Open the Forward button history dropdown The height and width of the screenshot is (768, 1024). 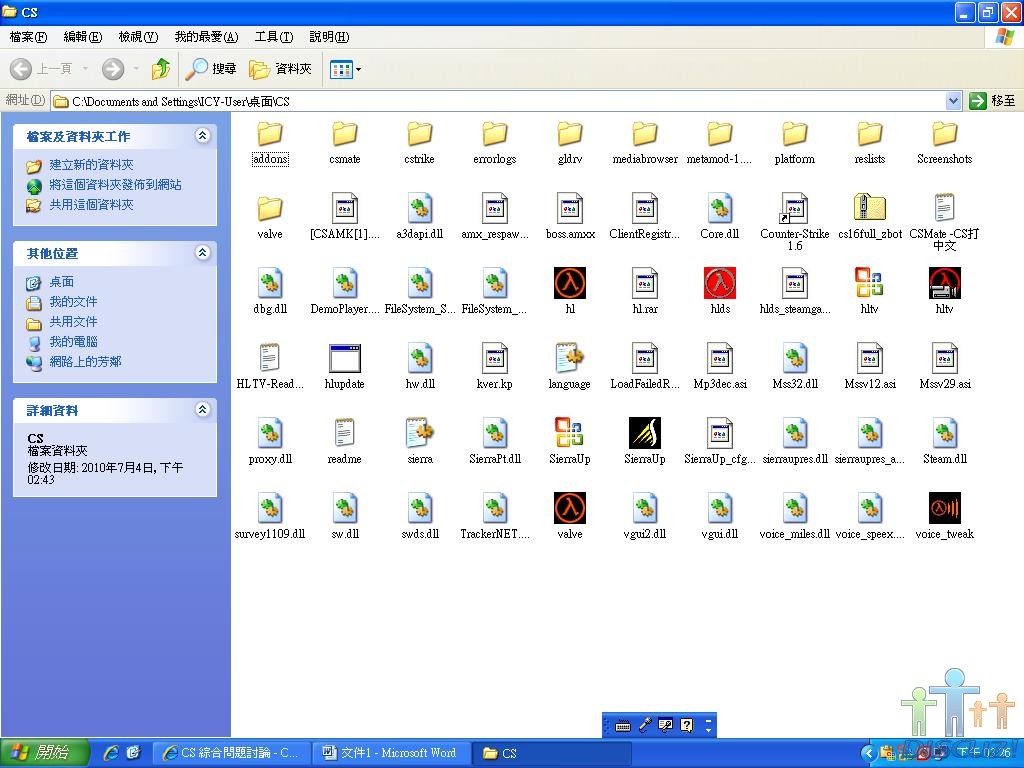pos(136,69)
